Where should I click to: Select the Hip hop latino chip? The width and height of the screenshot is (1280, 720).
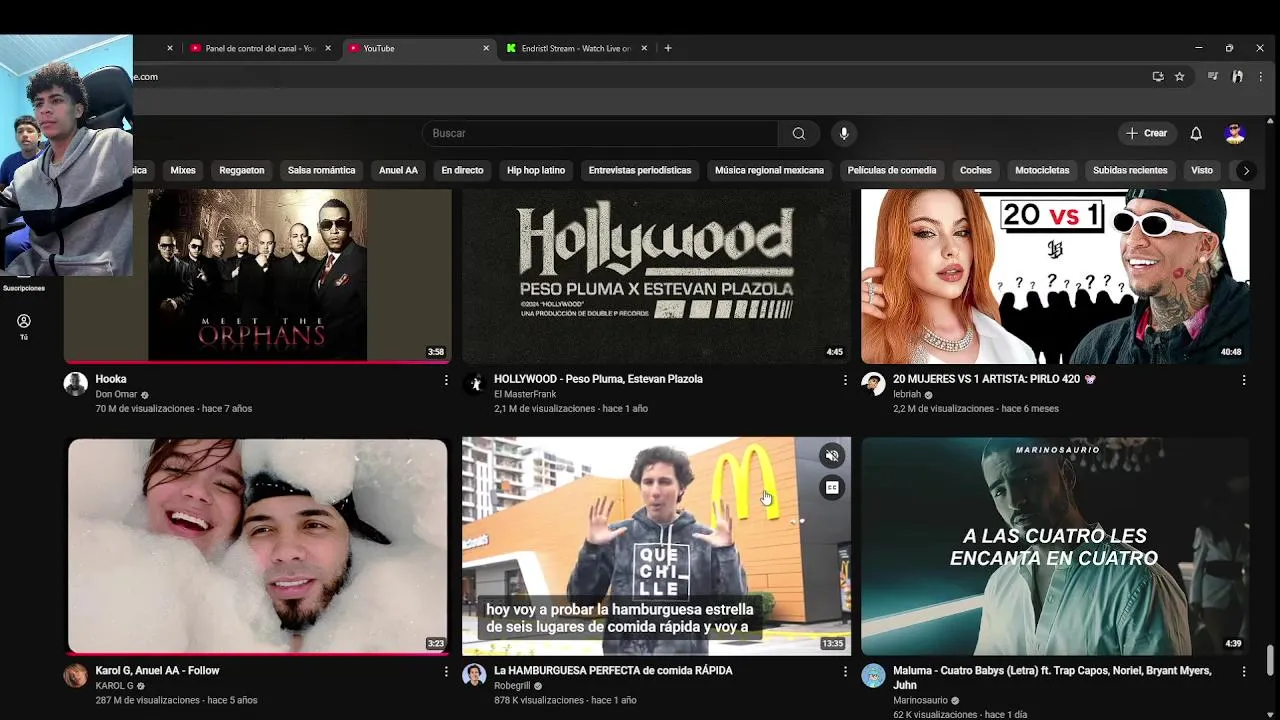coord(536,170)
